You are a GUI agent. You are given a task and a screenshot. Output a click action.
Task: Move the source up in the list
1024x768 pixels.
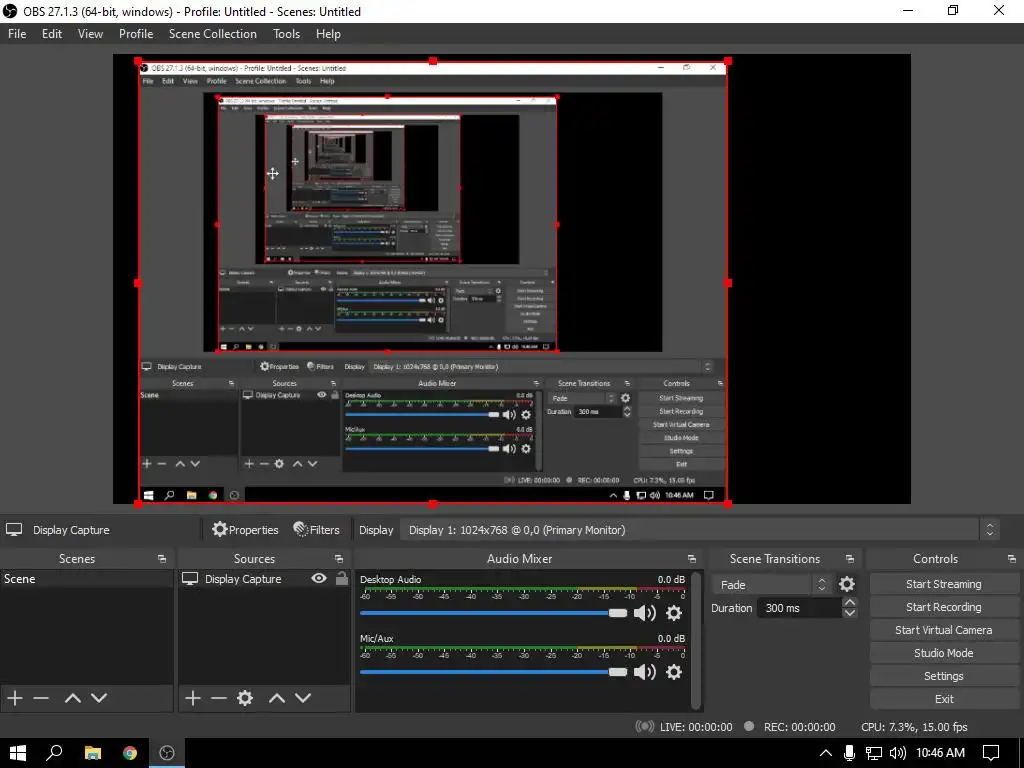(x=277, y=698)
